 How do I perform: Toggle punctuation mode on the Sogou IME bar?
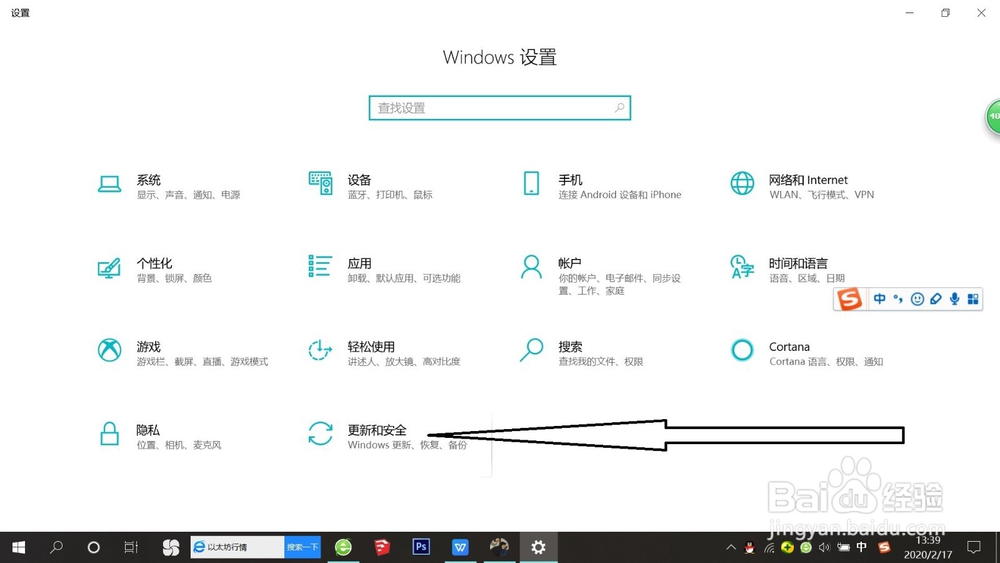tap(898, 299)
